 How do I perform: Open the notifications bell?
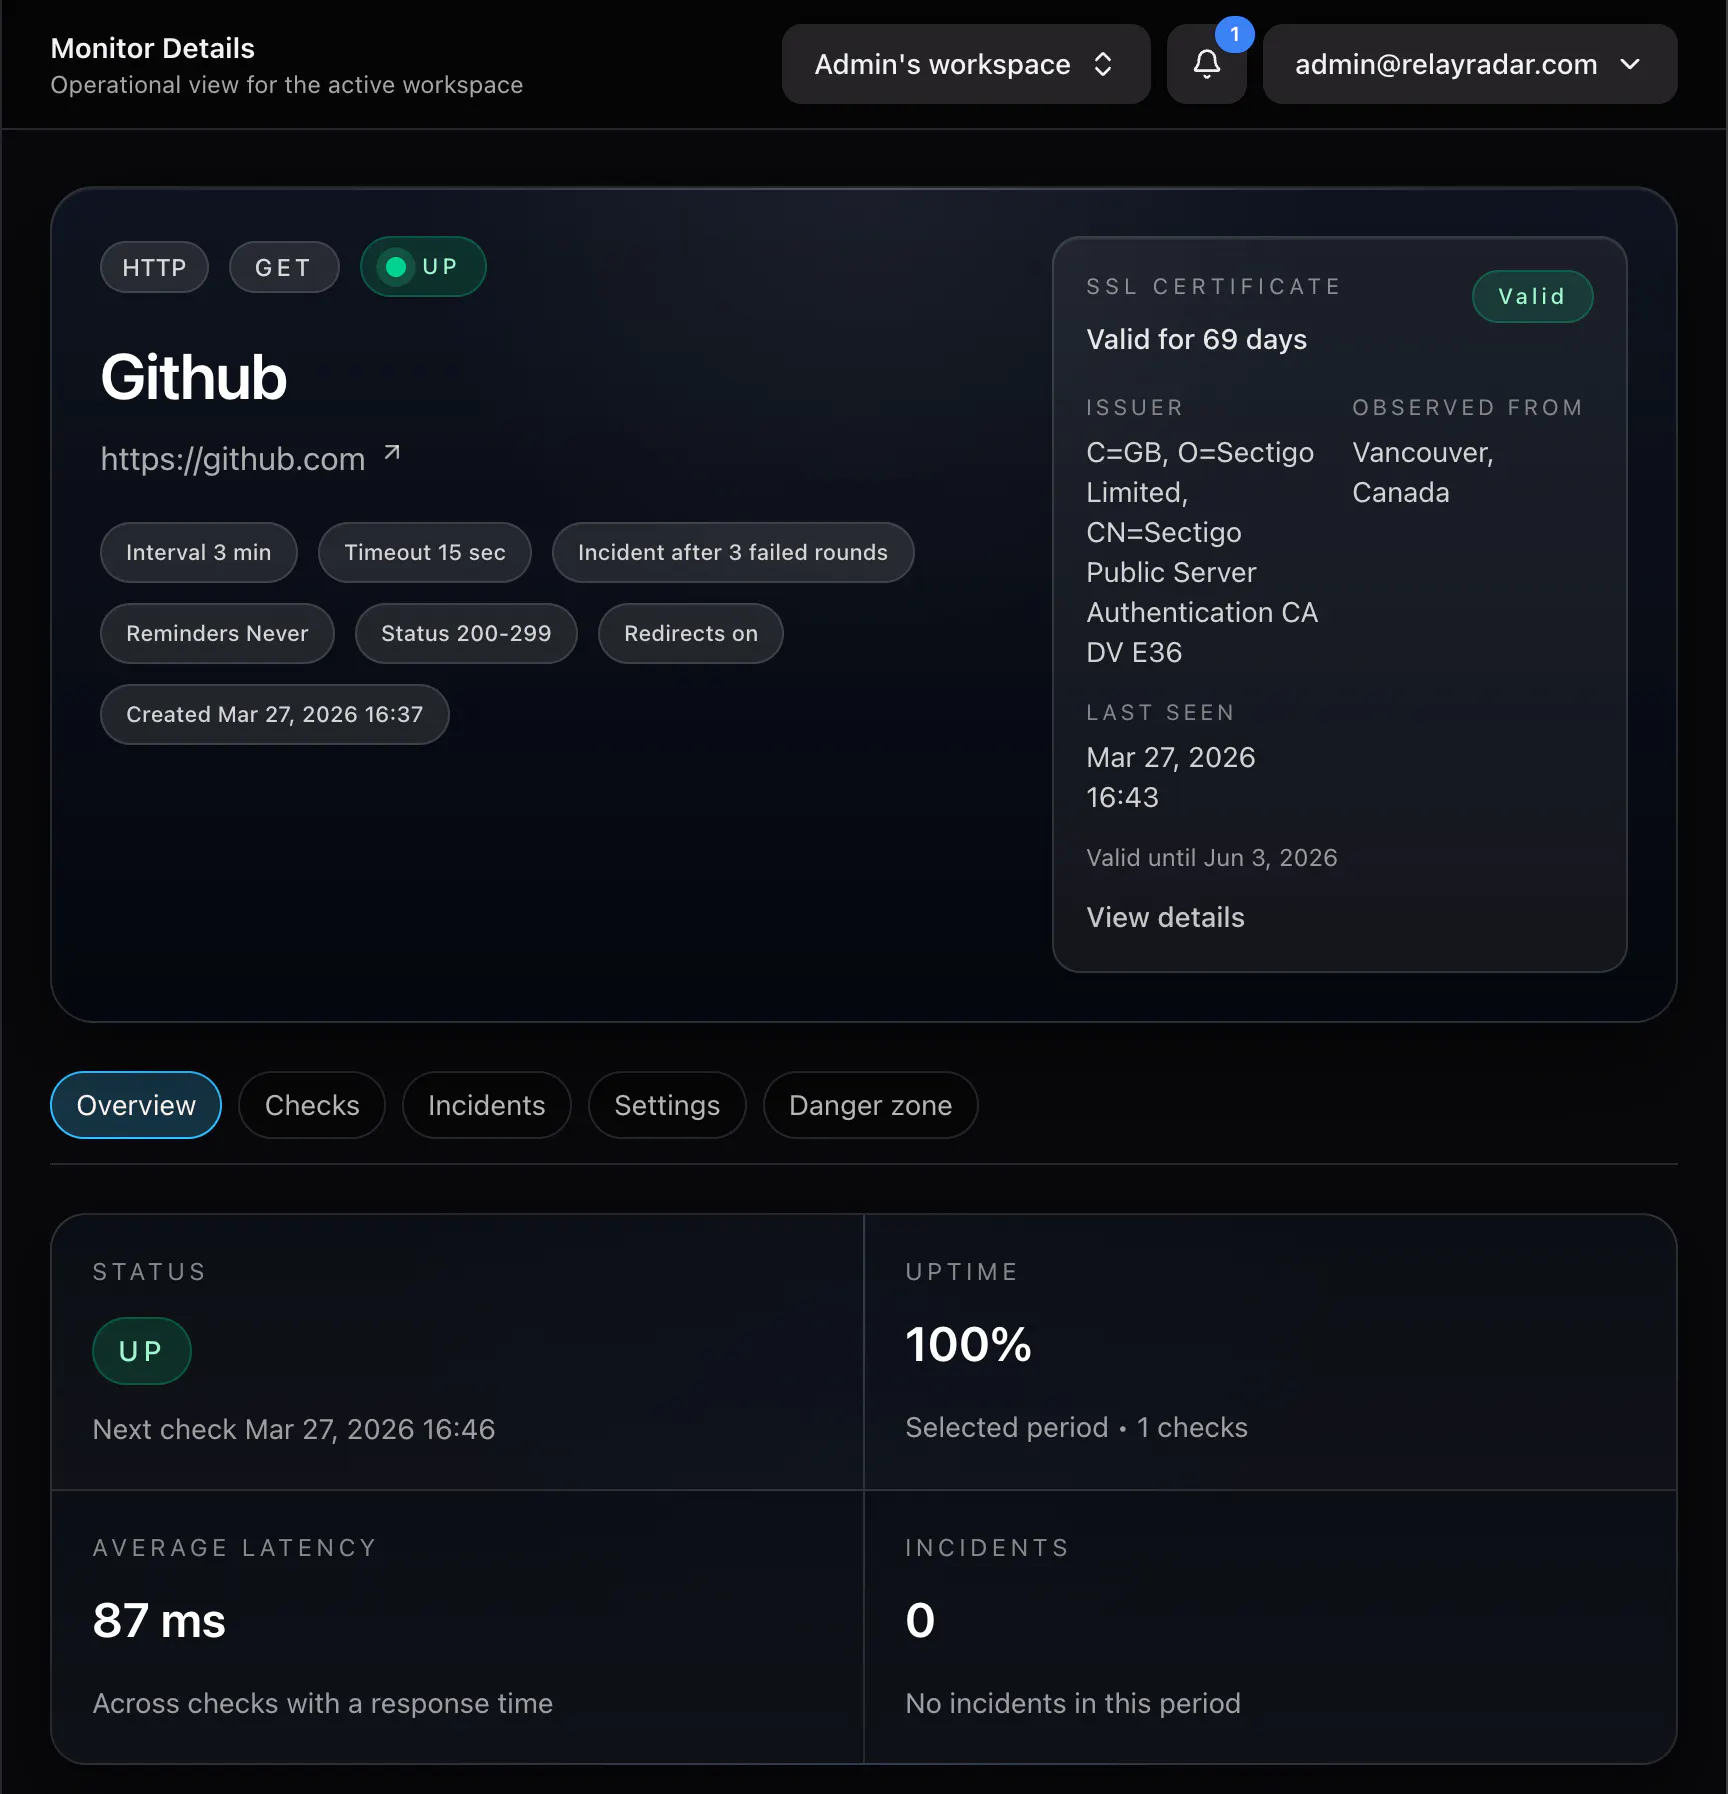pyautogui.click(x=1206, y=64)
